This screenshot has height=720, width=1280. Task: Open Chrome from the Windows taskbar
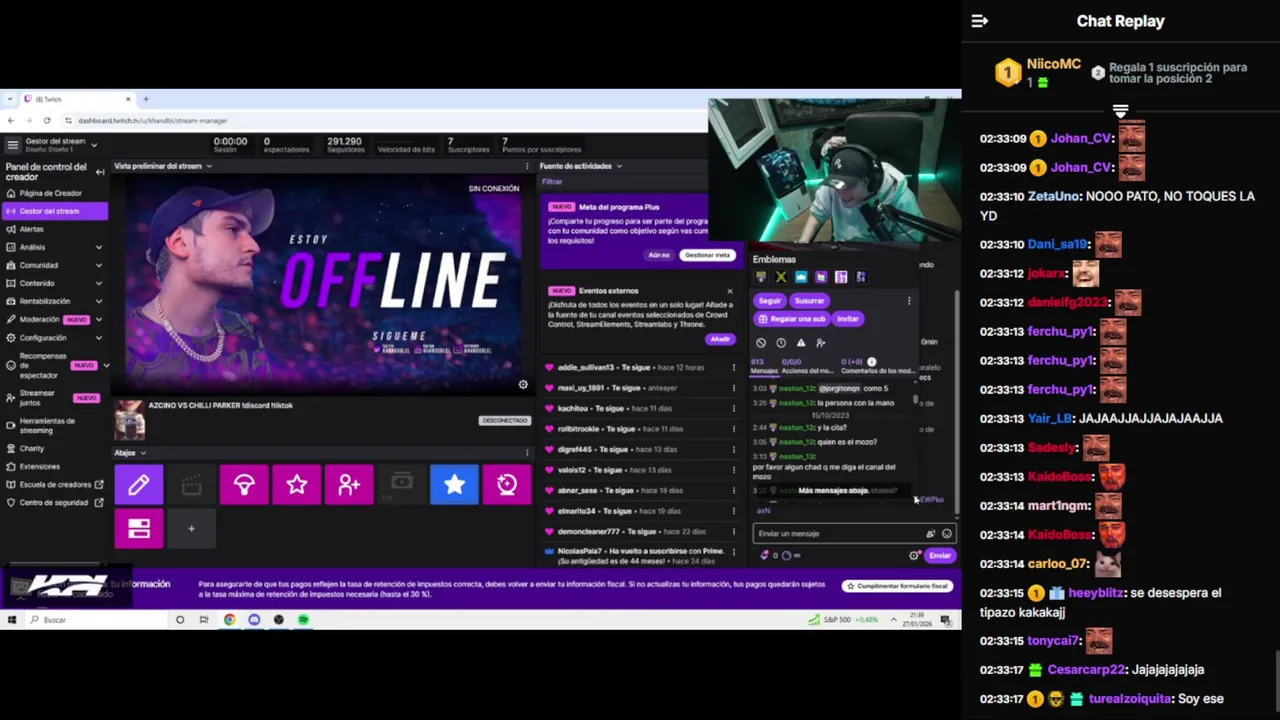coord(229,620)
